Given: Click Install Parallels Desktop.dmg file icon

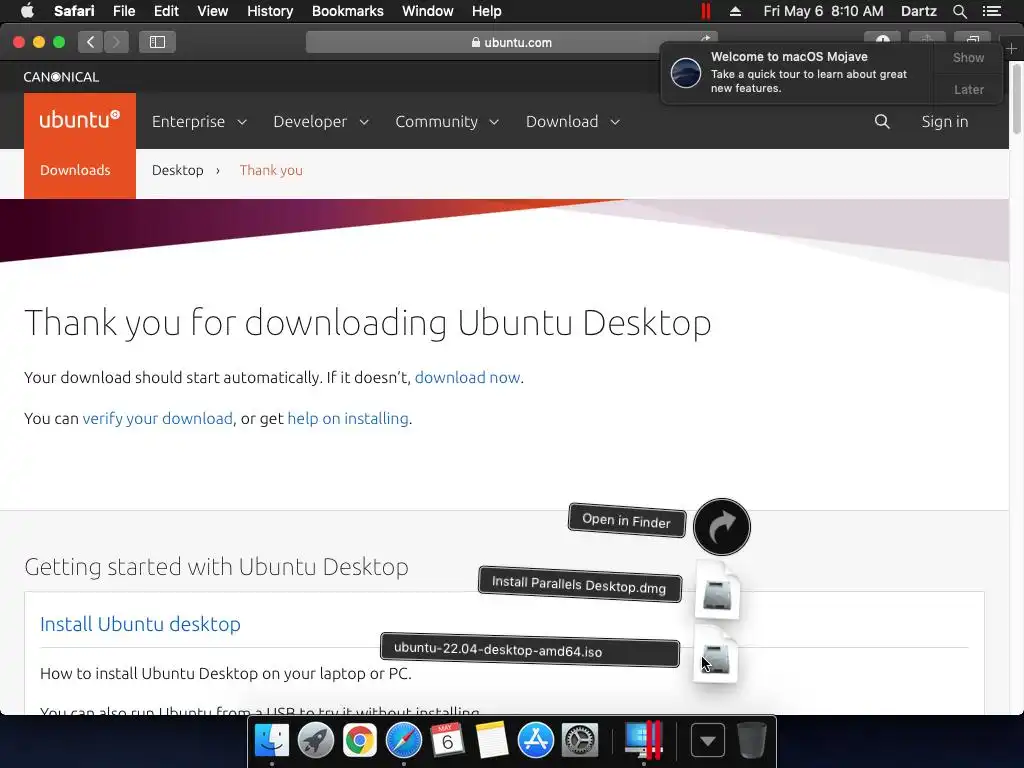Looking at the screenshot, I should pos(717,590).
